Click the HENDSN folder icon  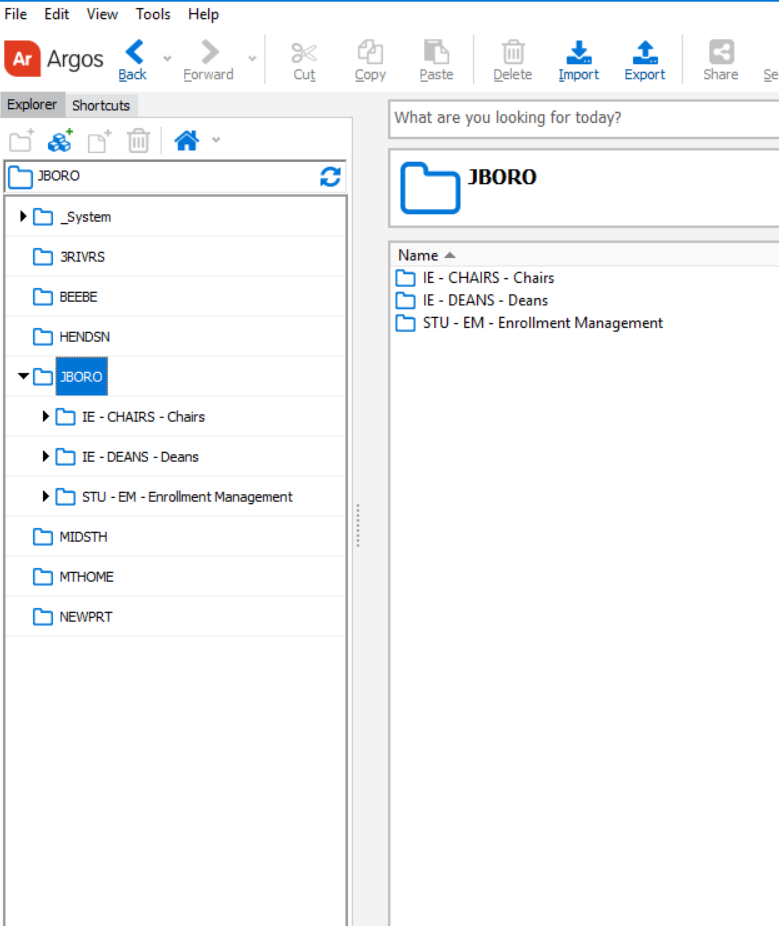(43, 337)
